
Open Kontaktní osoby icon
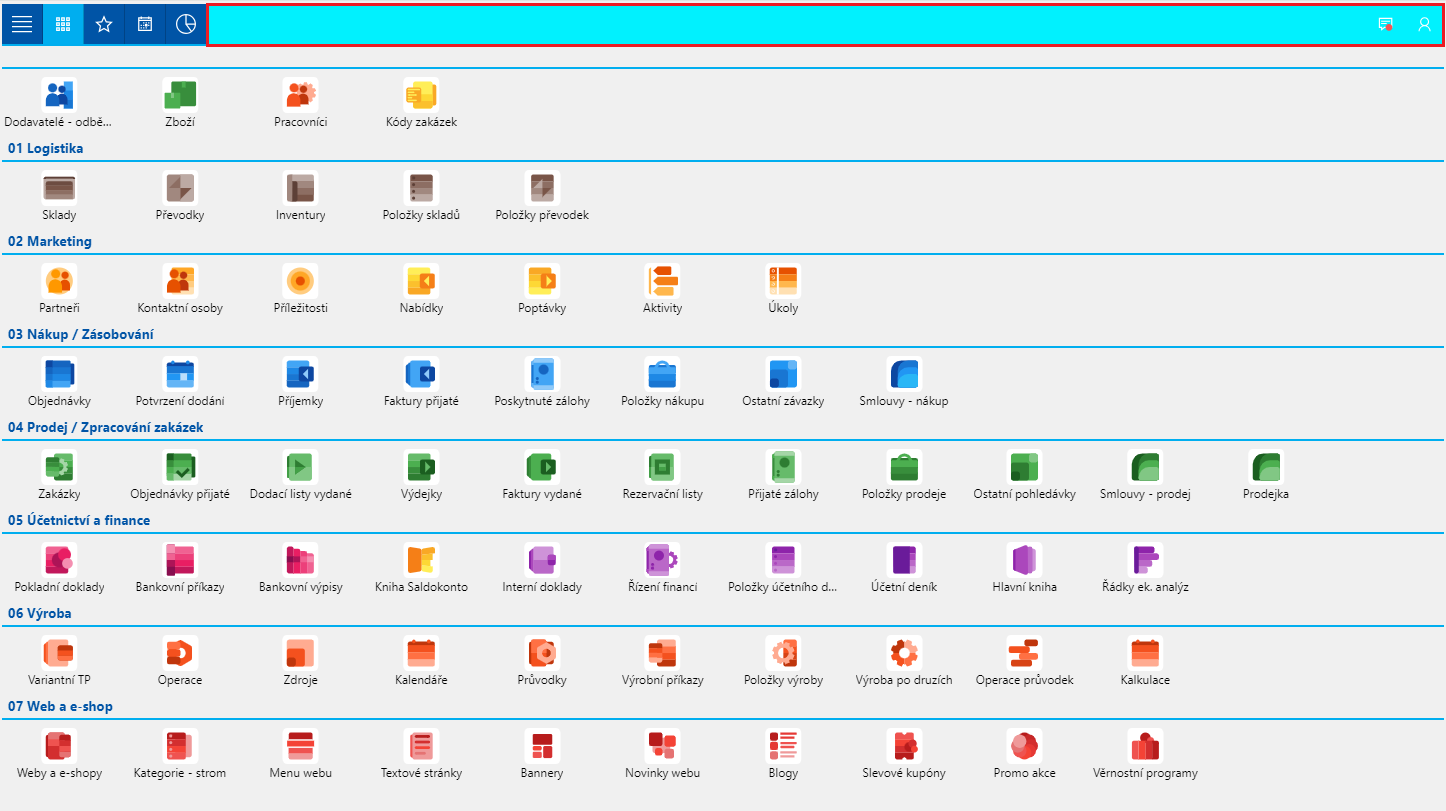tap(180, 281)
